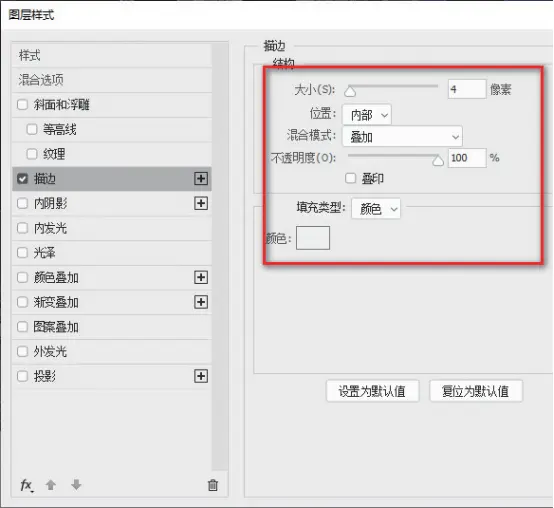The image size is (554, 508).
Task: Open the stroke 颜色 swatch
Action: pyautogui.click(x=313, y=238)
